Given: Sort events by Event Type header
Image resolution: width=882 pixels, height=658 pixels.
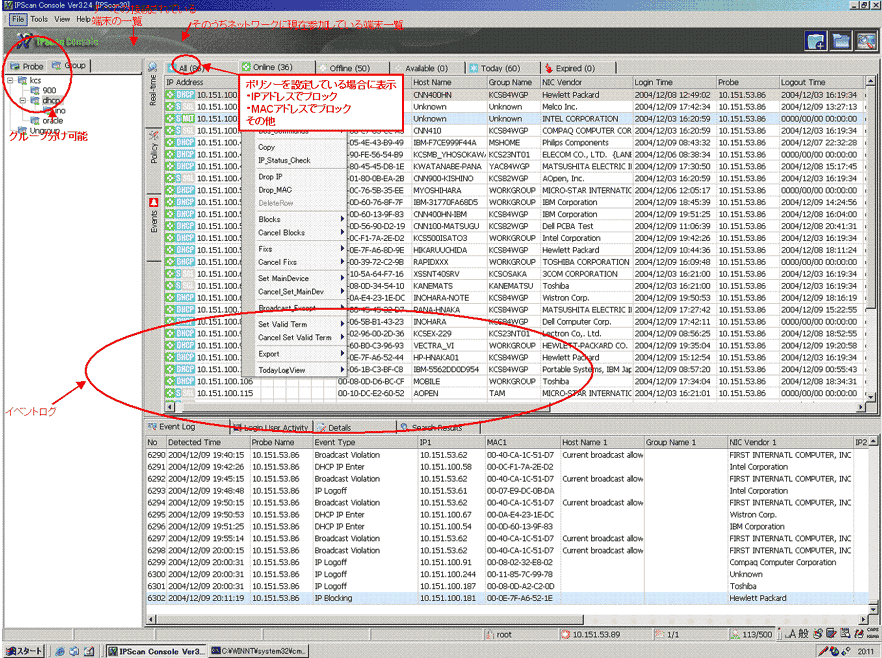Looking at the screenshot, I should click(366, 443).
